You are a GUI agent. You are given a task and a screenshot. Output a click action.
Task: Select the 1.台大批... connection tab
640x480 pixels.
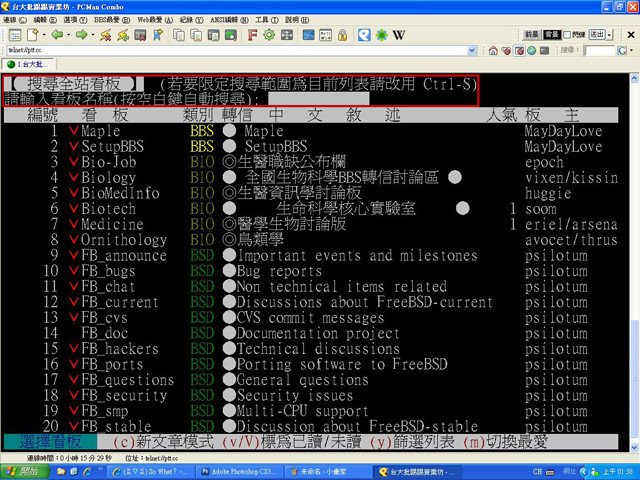[29, 64]
